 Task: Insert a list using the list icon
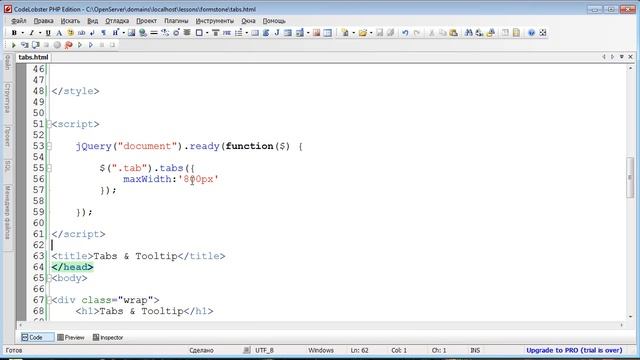239,33
